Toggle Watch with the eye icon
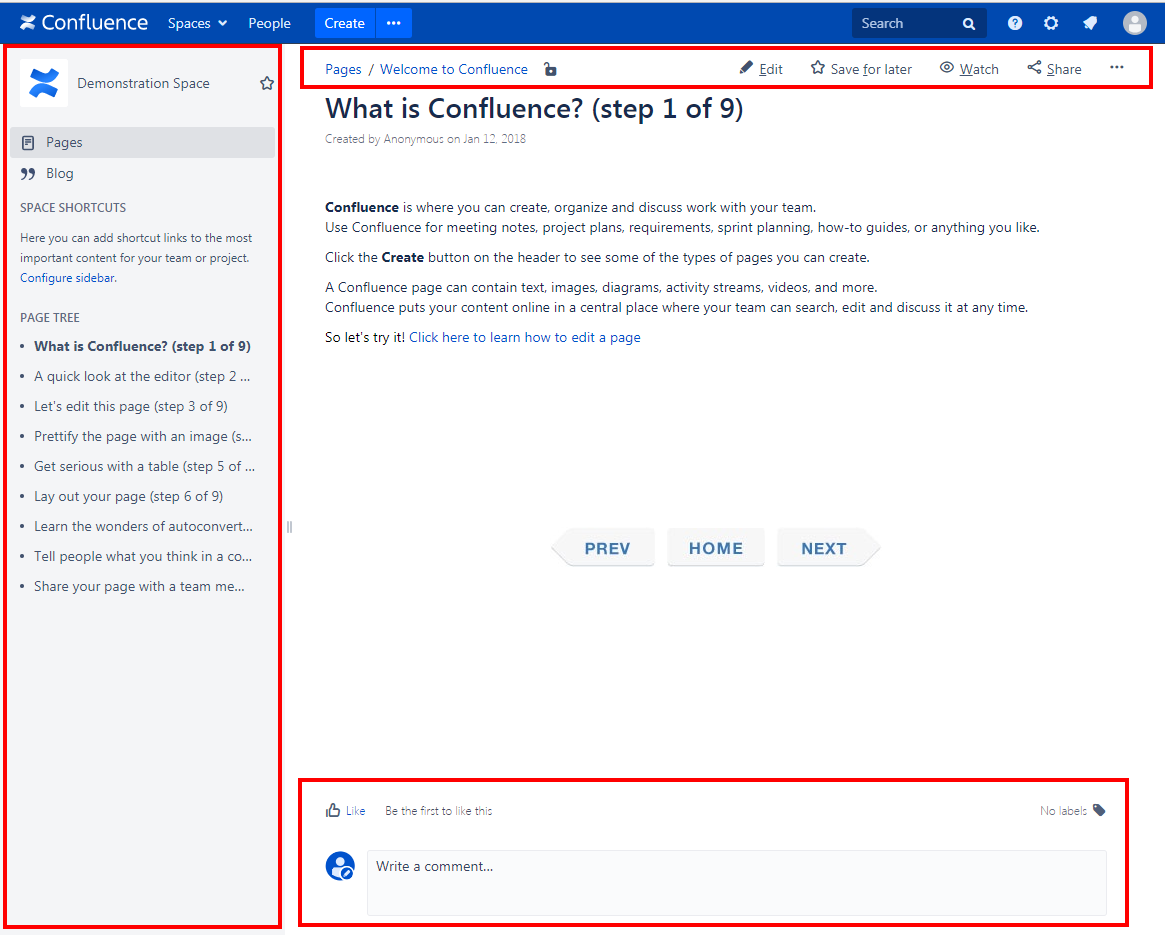This screenshot has width=1165, height=935. (969, 69)
